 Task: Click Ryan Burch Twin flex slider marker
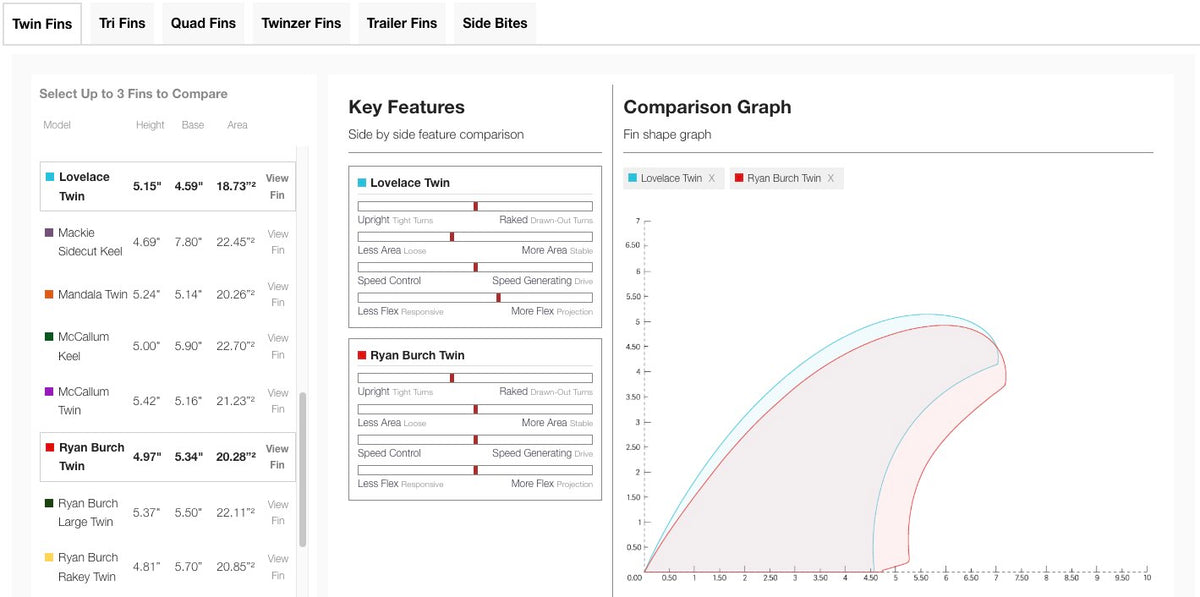tap(476, 470)
